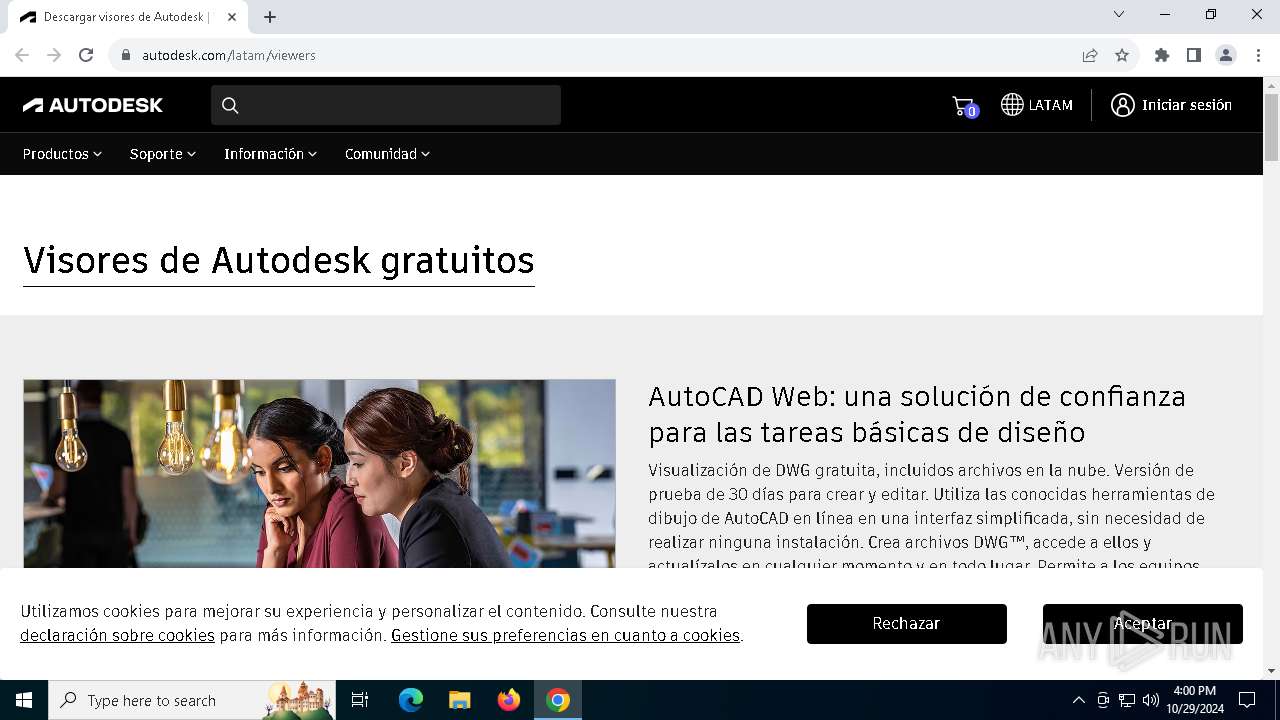Launch Microsoft Edge from taskbar
Image resolution: width=1280 pixels, height=720 pixels.
tap(411, 700)
